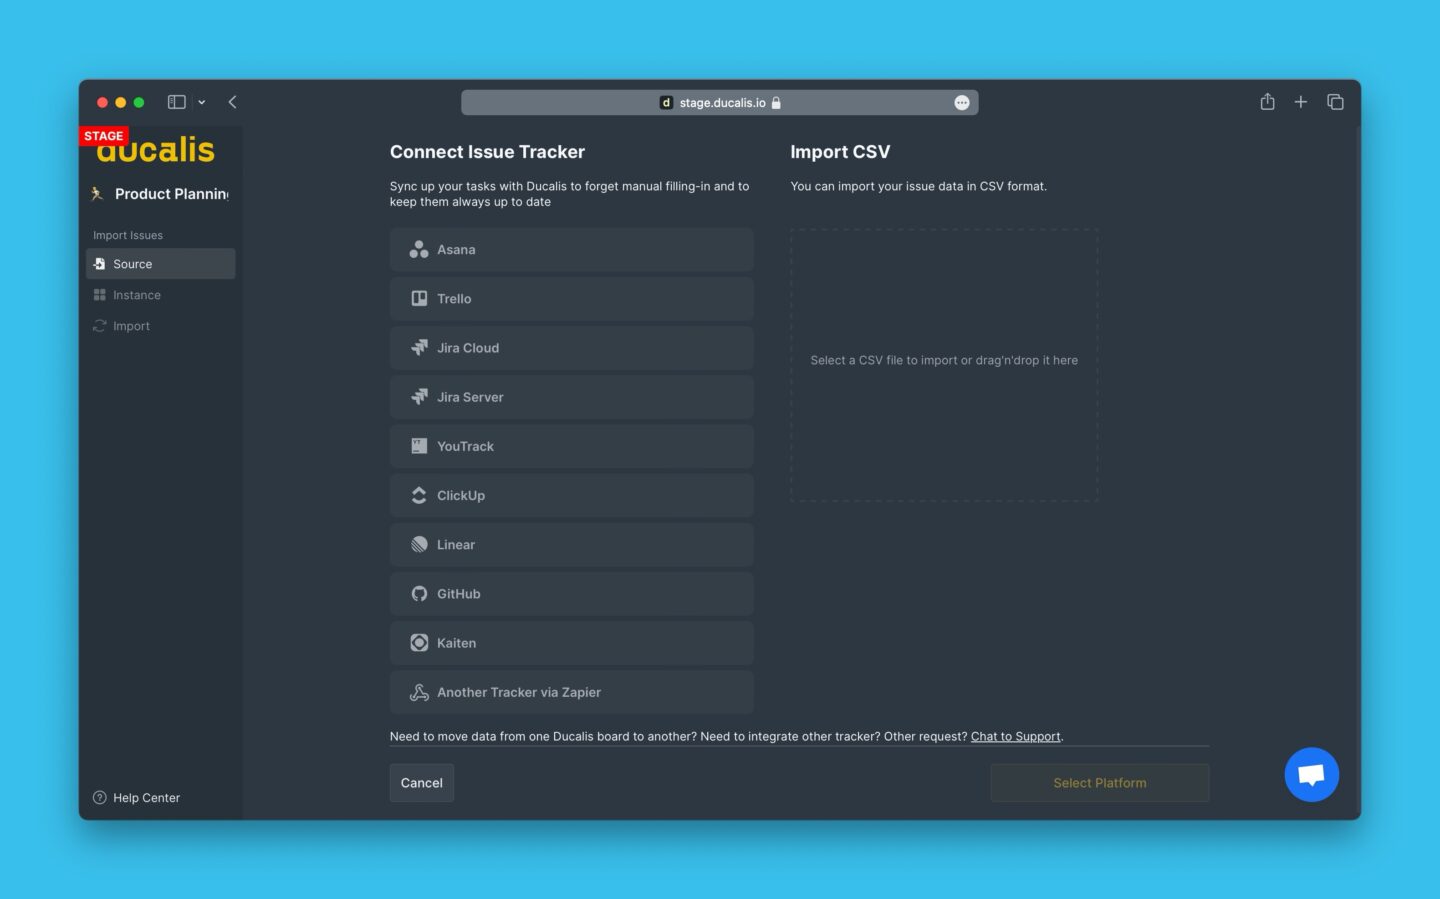Image resolution: width=1440 pixels, height=899 pixels.
Task: Open the intercom chat bubble
Action: coord(1311,775)
